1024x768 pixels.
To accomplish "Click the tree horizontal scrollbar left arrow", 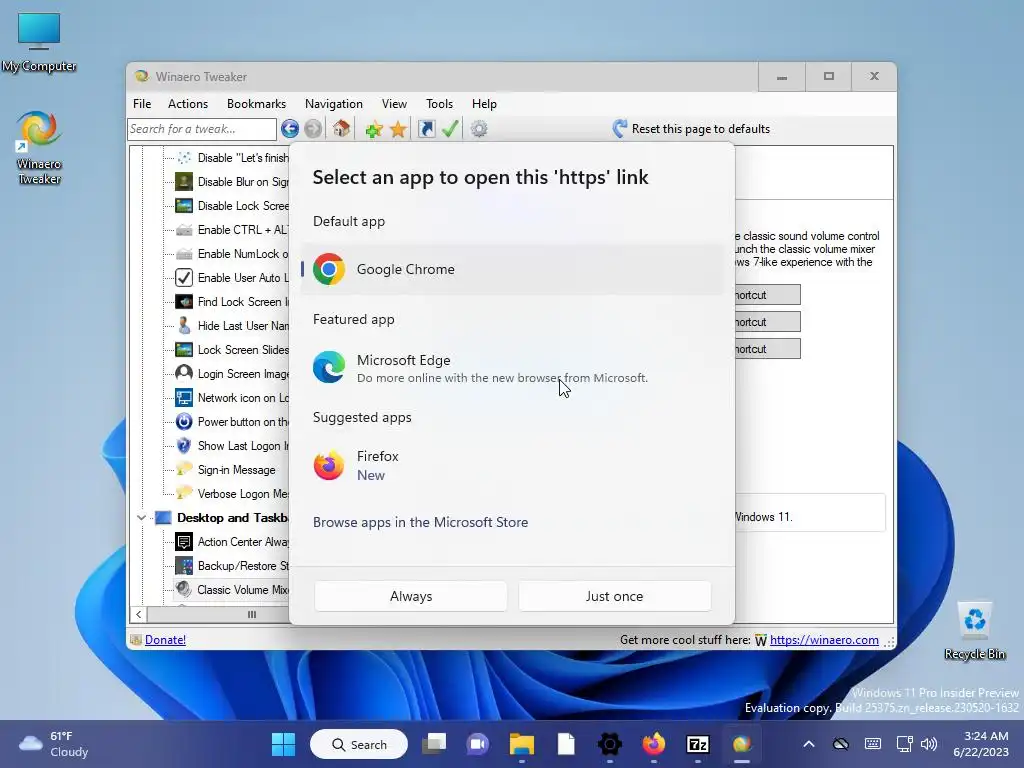I will (138, 615).
